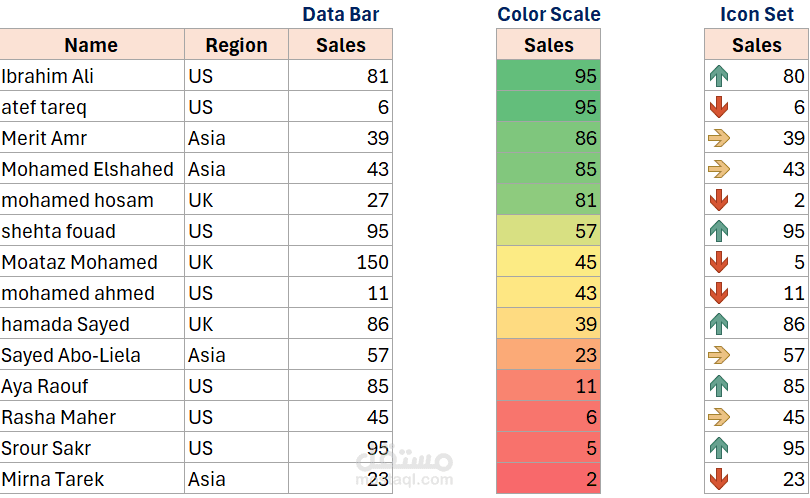810x498 pixels.
Task: Select the Moataz Mohamed name cell
Action: pyautogui.click(x=91, y=262)
